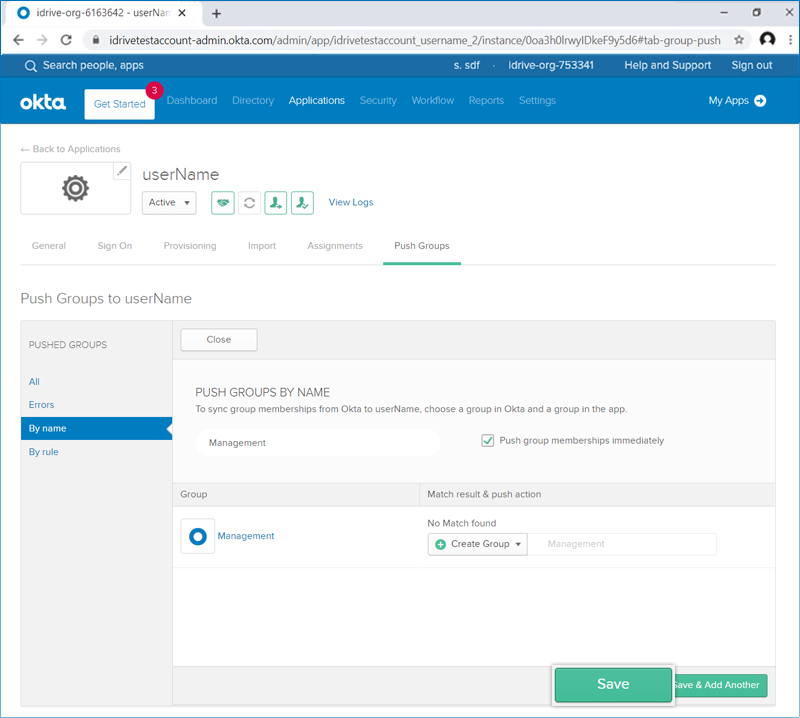This screenshot has width=800, height=718.
Task: Open the Security menu
Action: pyautogui.click(x=378, y=101)
